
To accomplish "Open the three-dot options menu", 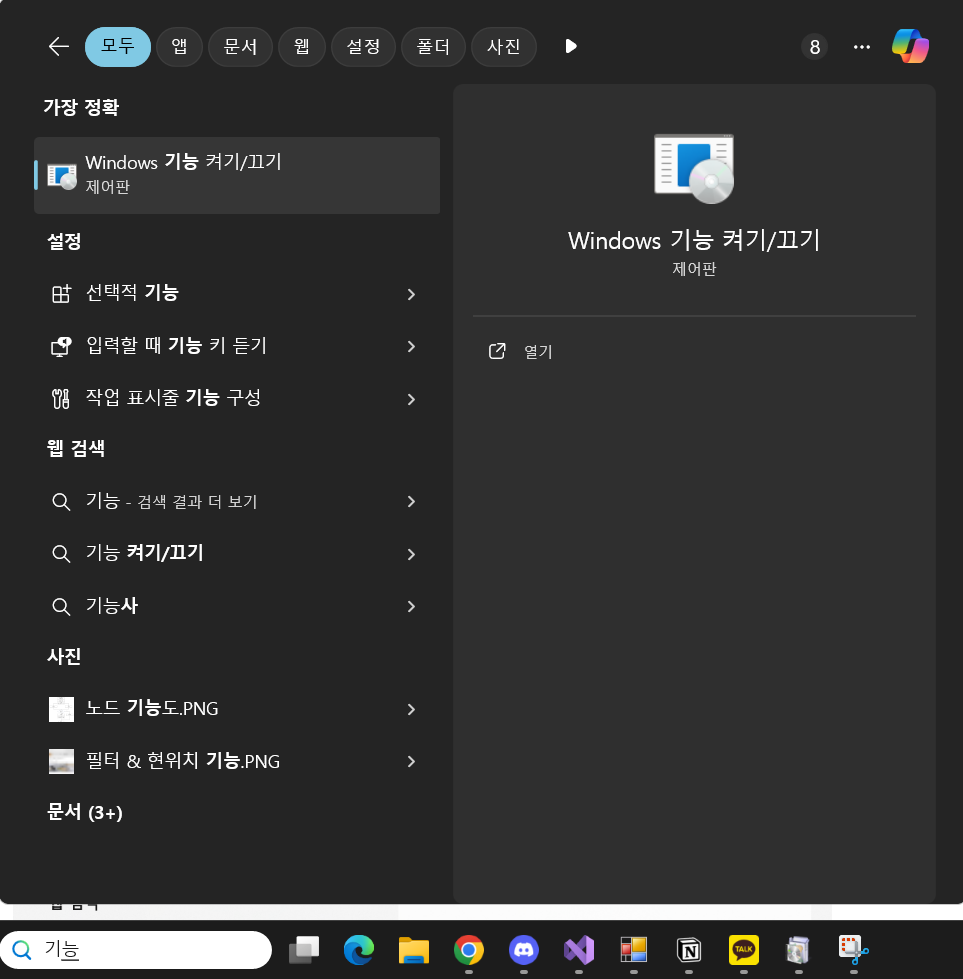I will [x=862, y=47].
